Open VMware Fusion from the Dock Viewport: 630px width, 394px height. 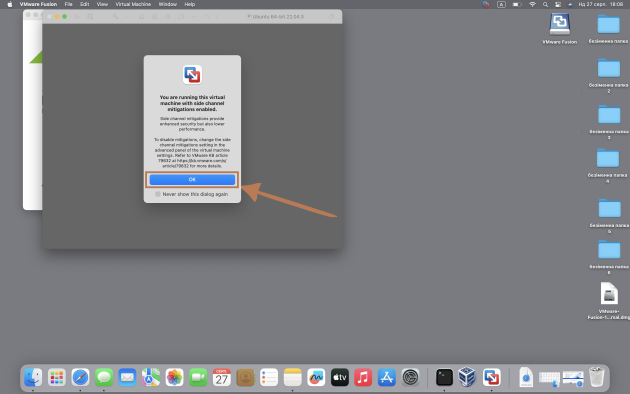[491, 378]
